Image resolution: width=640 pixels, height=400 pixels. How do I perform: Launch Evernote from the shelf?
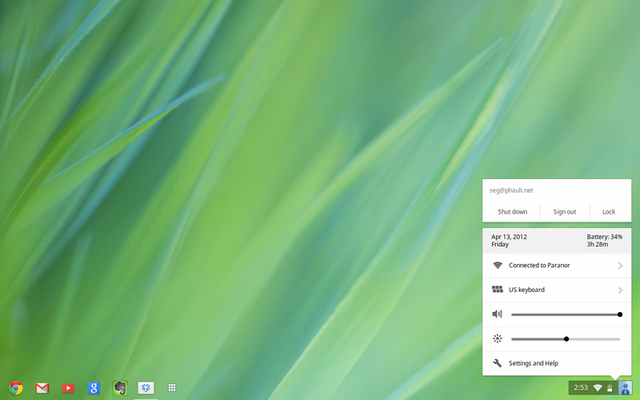click(x=120, y=388)
